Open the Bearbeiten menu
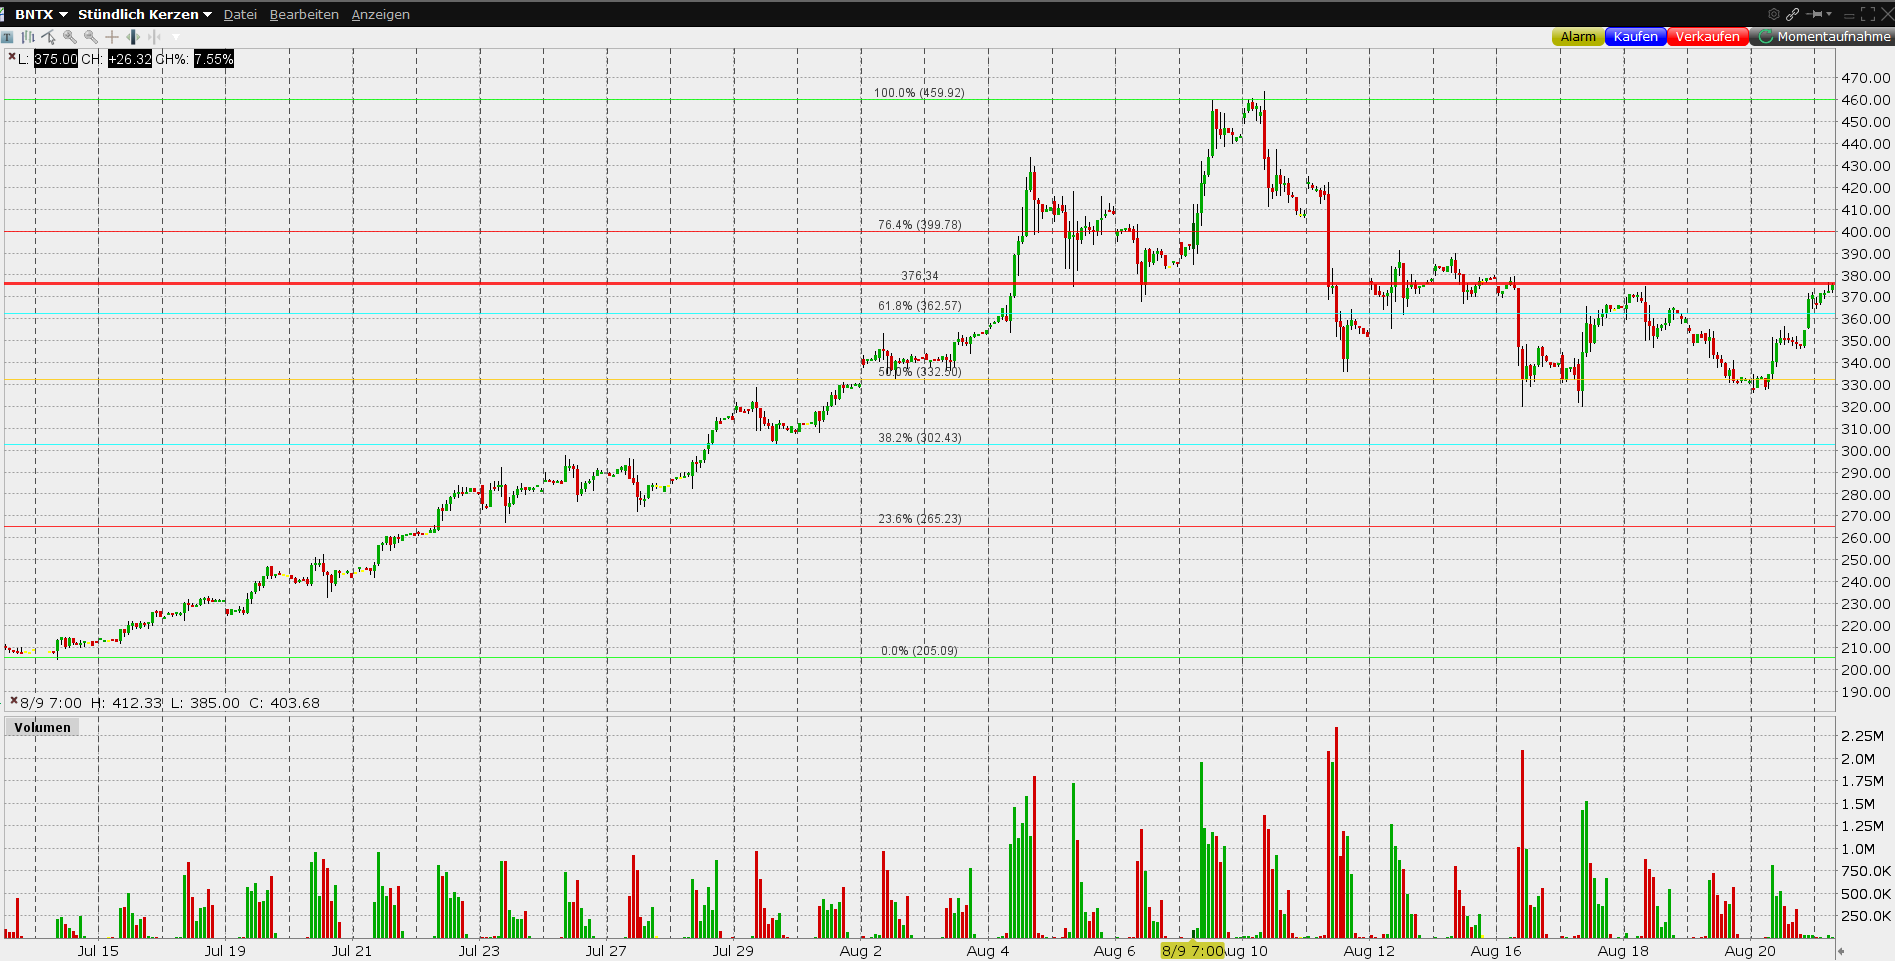The image size is (1895, 961). click(x=304, y=14)
